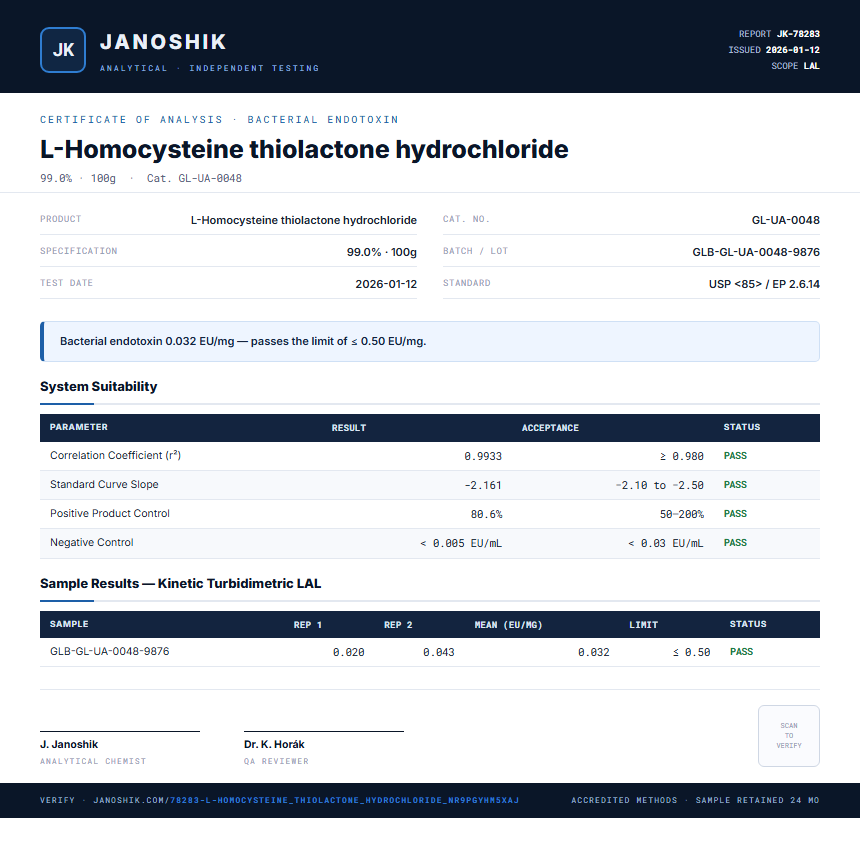Click the specification value 99.0% · 100g
Screen dimensions: 860x846
381,252
